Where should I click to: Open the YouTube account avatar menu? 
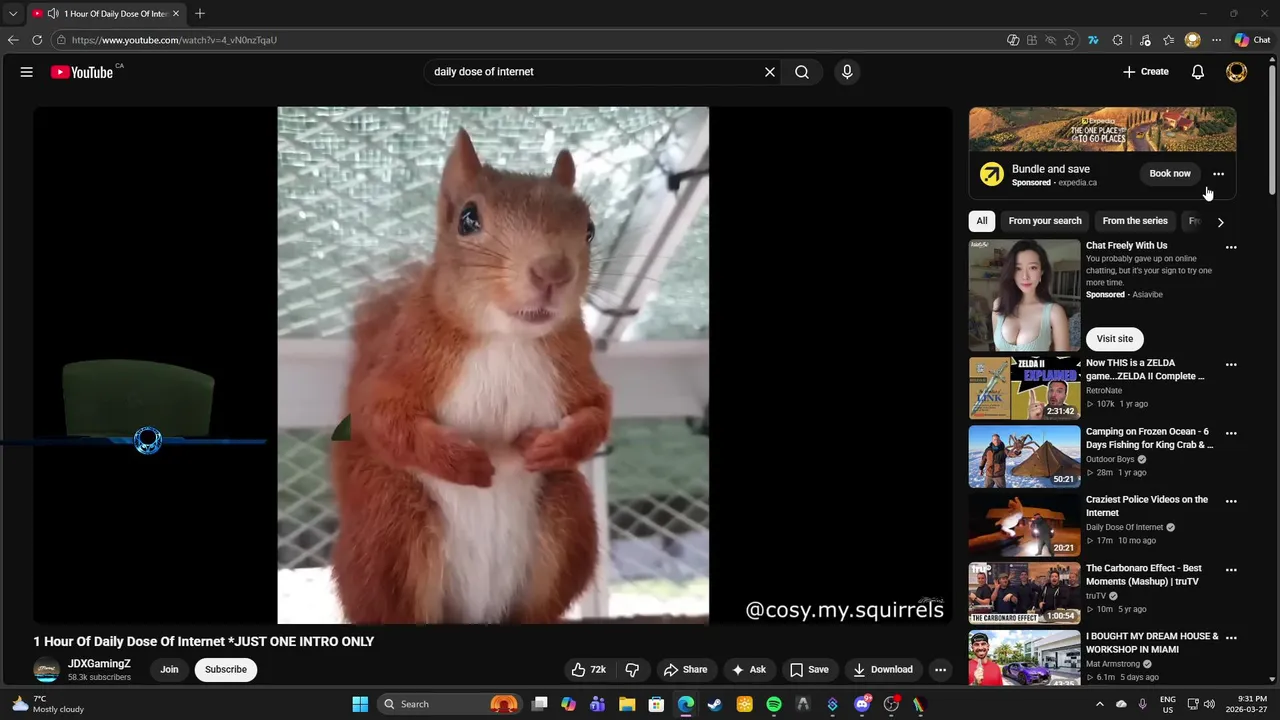click(x=1237, y=72)
